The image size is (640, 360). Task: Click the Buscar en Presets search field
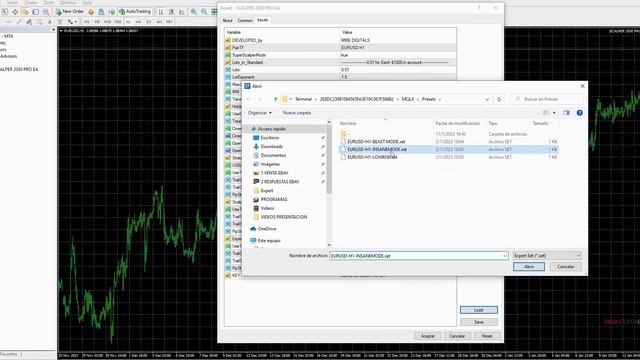coord(547,99)
